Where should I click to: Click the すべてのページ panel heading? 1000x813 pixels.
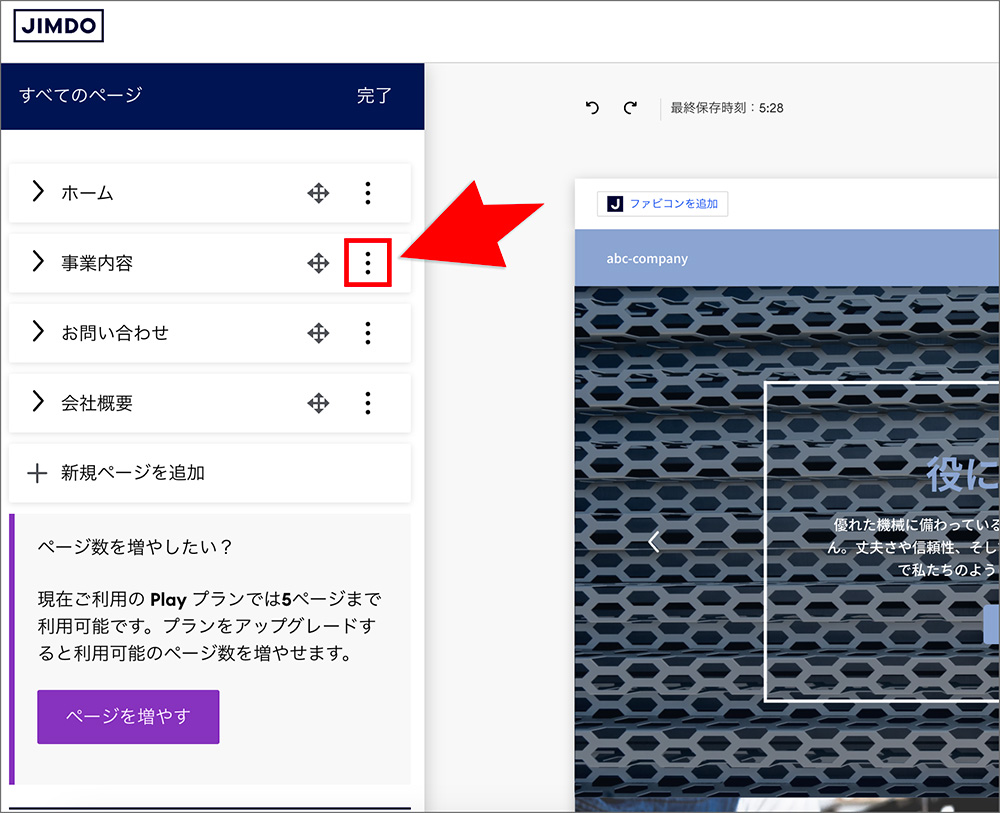pyautogui.click(x=80, y=95)
